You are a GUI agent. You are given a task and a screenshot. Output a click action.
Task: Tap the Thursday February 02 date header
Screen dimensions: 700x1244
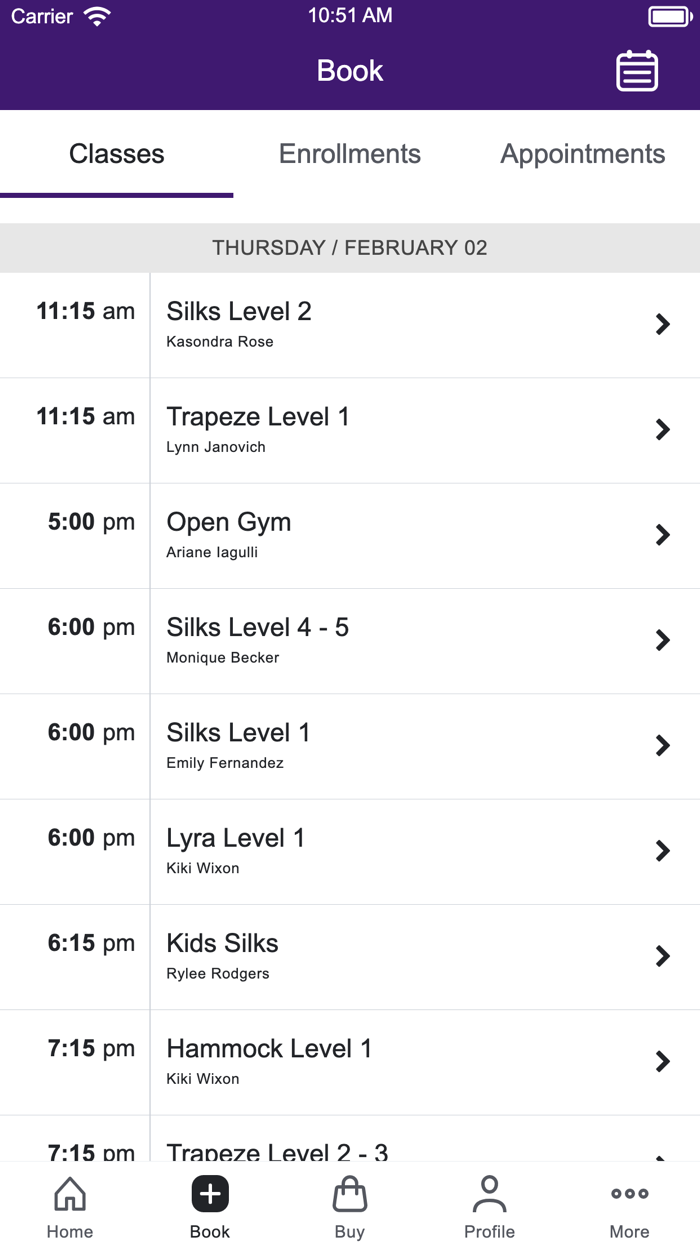click(x=350, y=248)
